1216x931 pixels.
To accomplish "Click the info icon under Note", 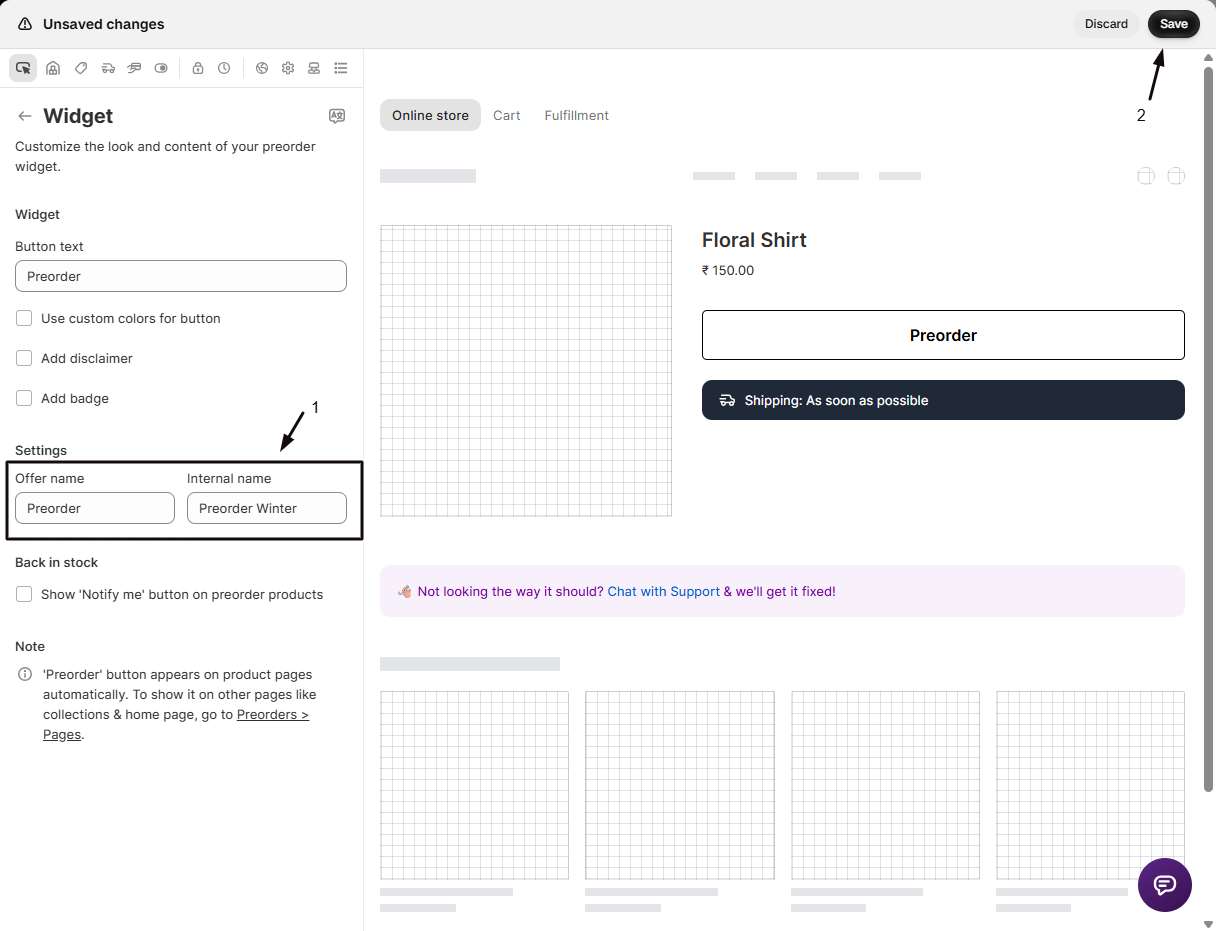I will [25, 674].
